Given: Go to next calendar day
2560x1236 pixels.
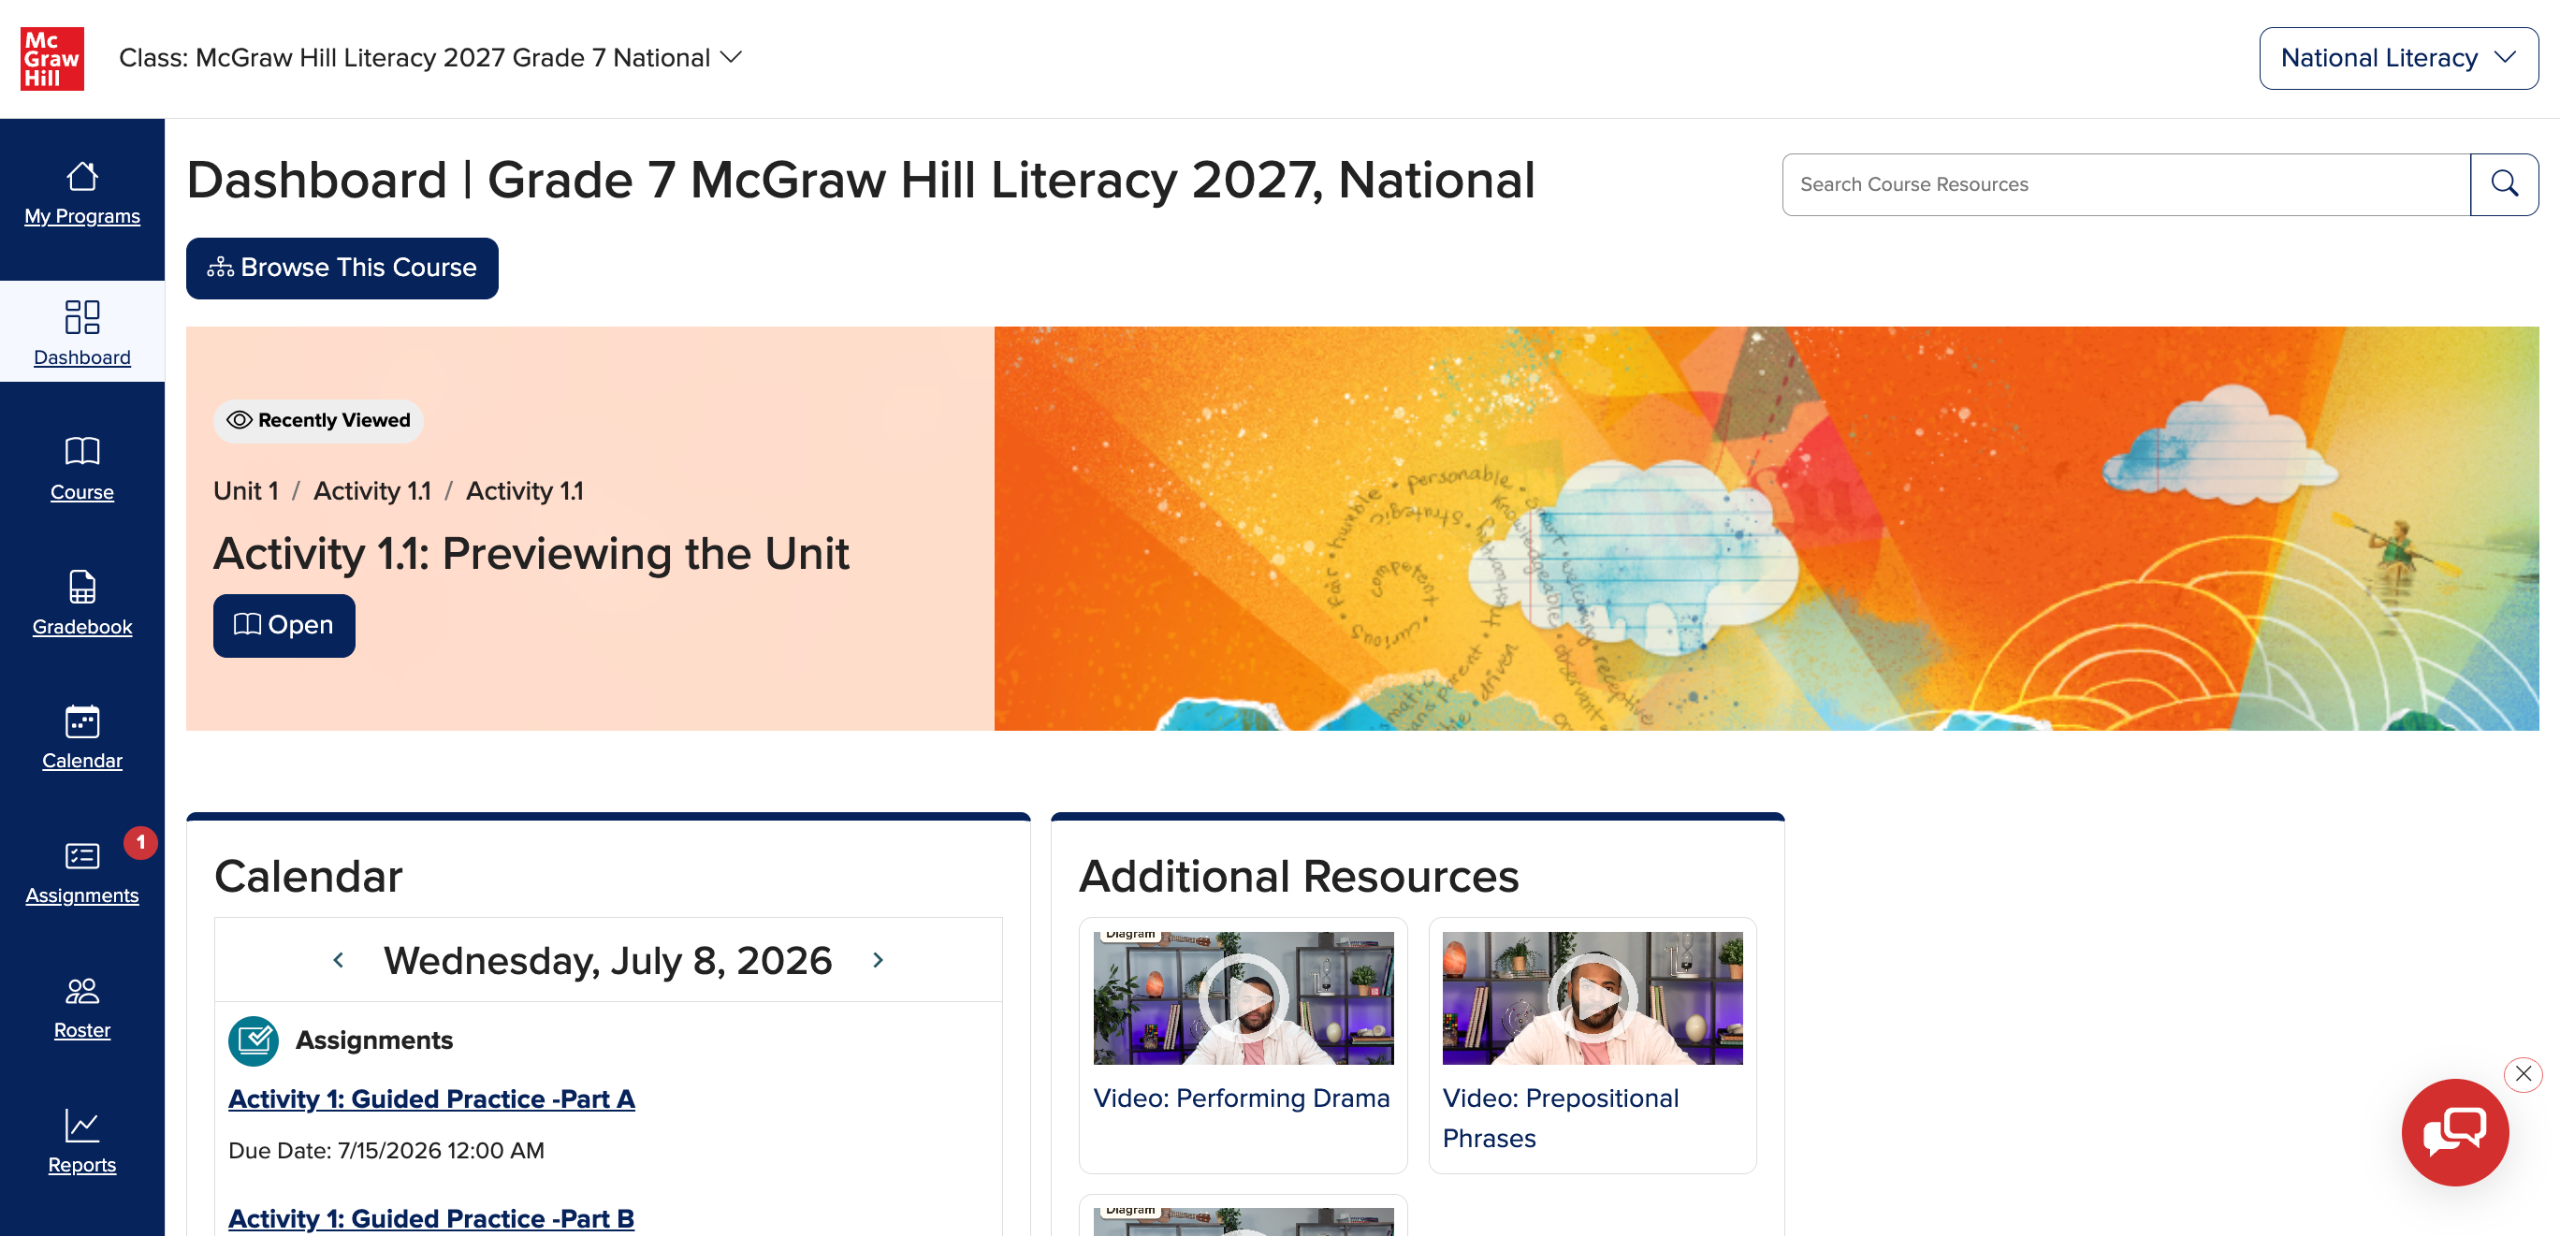Looking at the screenshot, I should coord(878,960).
